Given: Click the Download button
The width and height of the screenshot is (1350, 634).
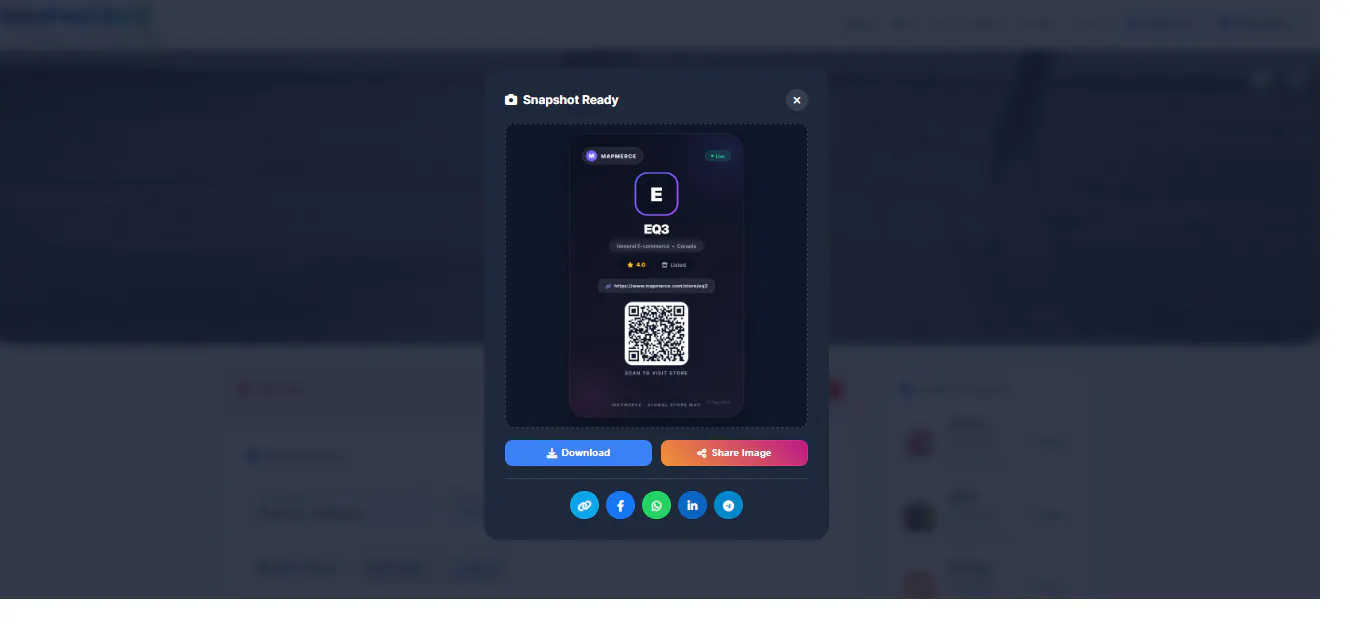Looking at the screenshot, I should (578, 453).
